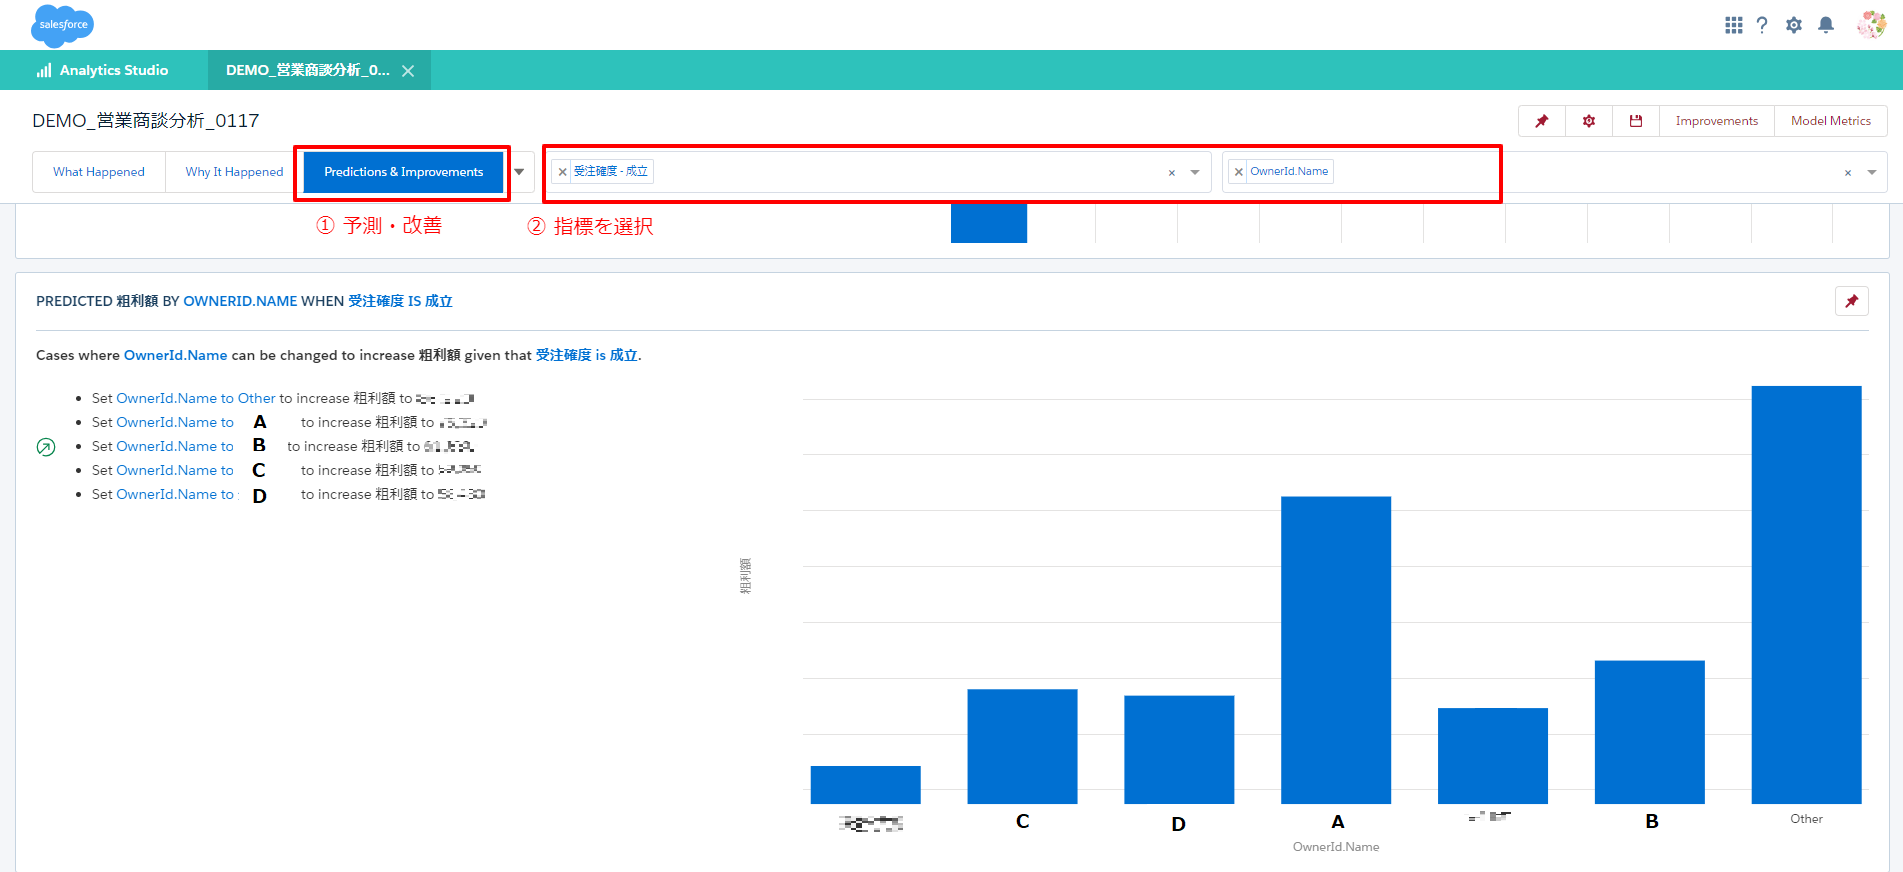Open the user profile avatar
Image resolution: width=1903 pixels, height=872 pixels.
[1870, 25]
